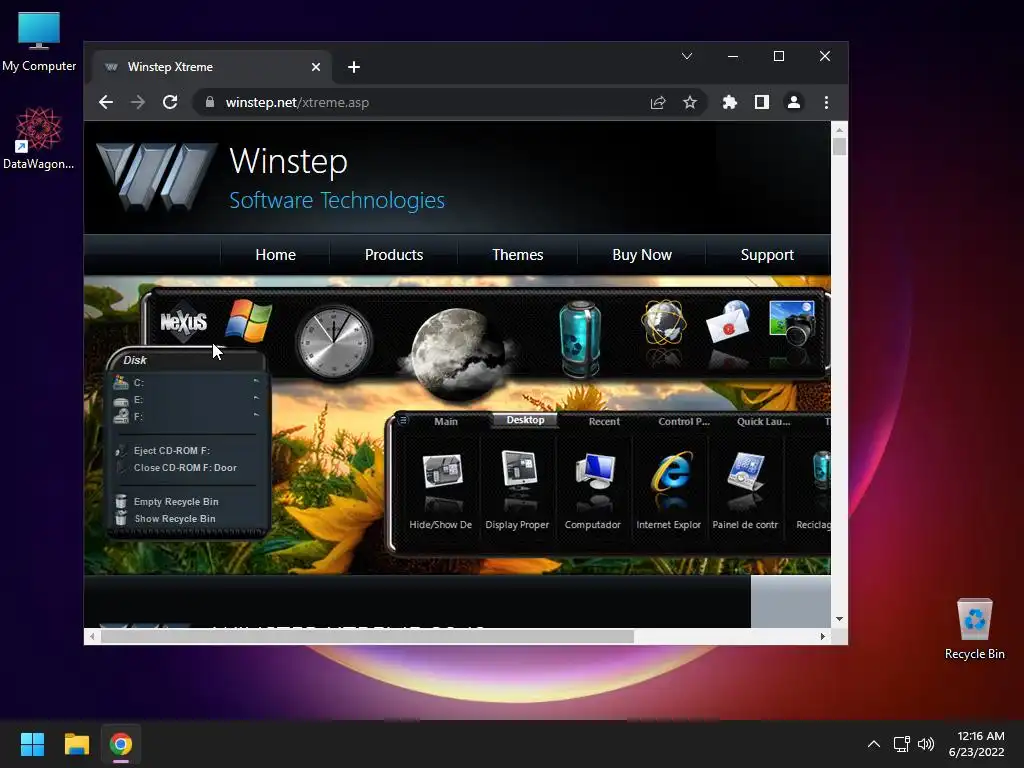Click the mail envelope dock icon
Image resolution: width=1024 pixels, height=768 pixels.
click(x=728, y=322)
